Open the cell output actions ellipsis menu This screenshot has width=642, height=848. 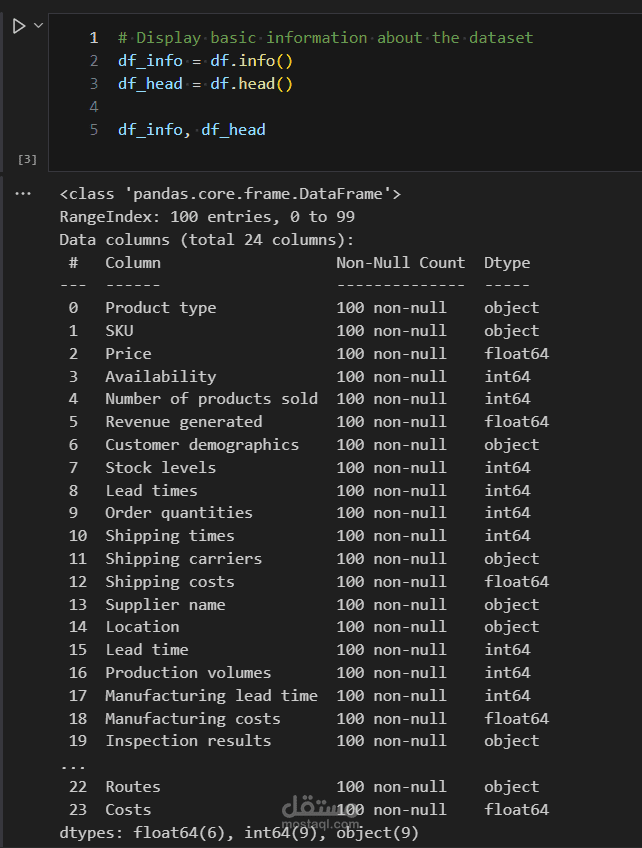(x=23, y=193)
